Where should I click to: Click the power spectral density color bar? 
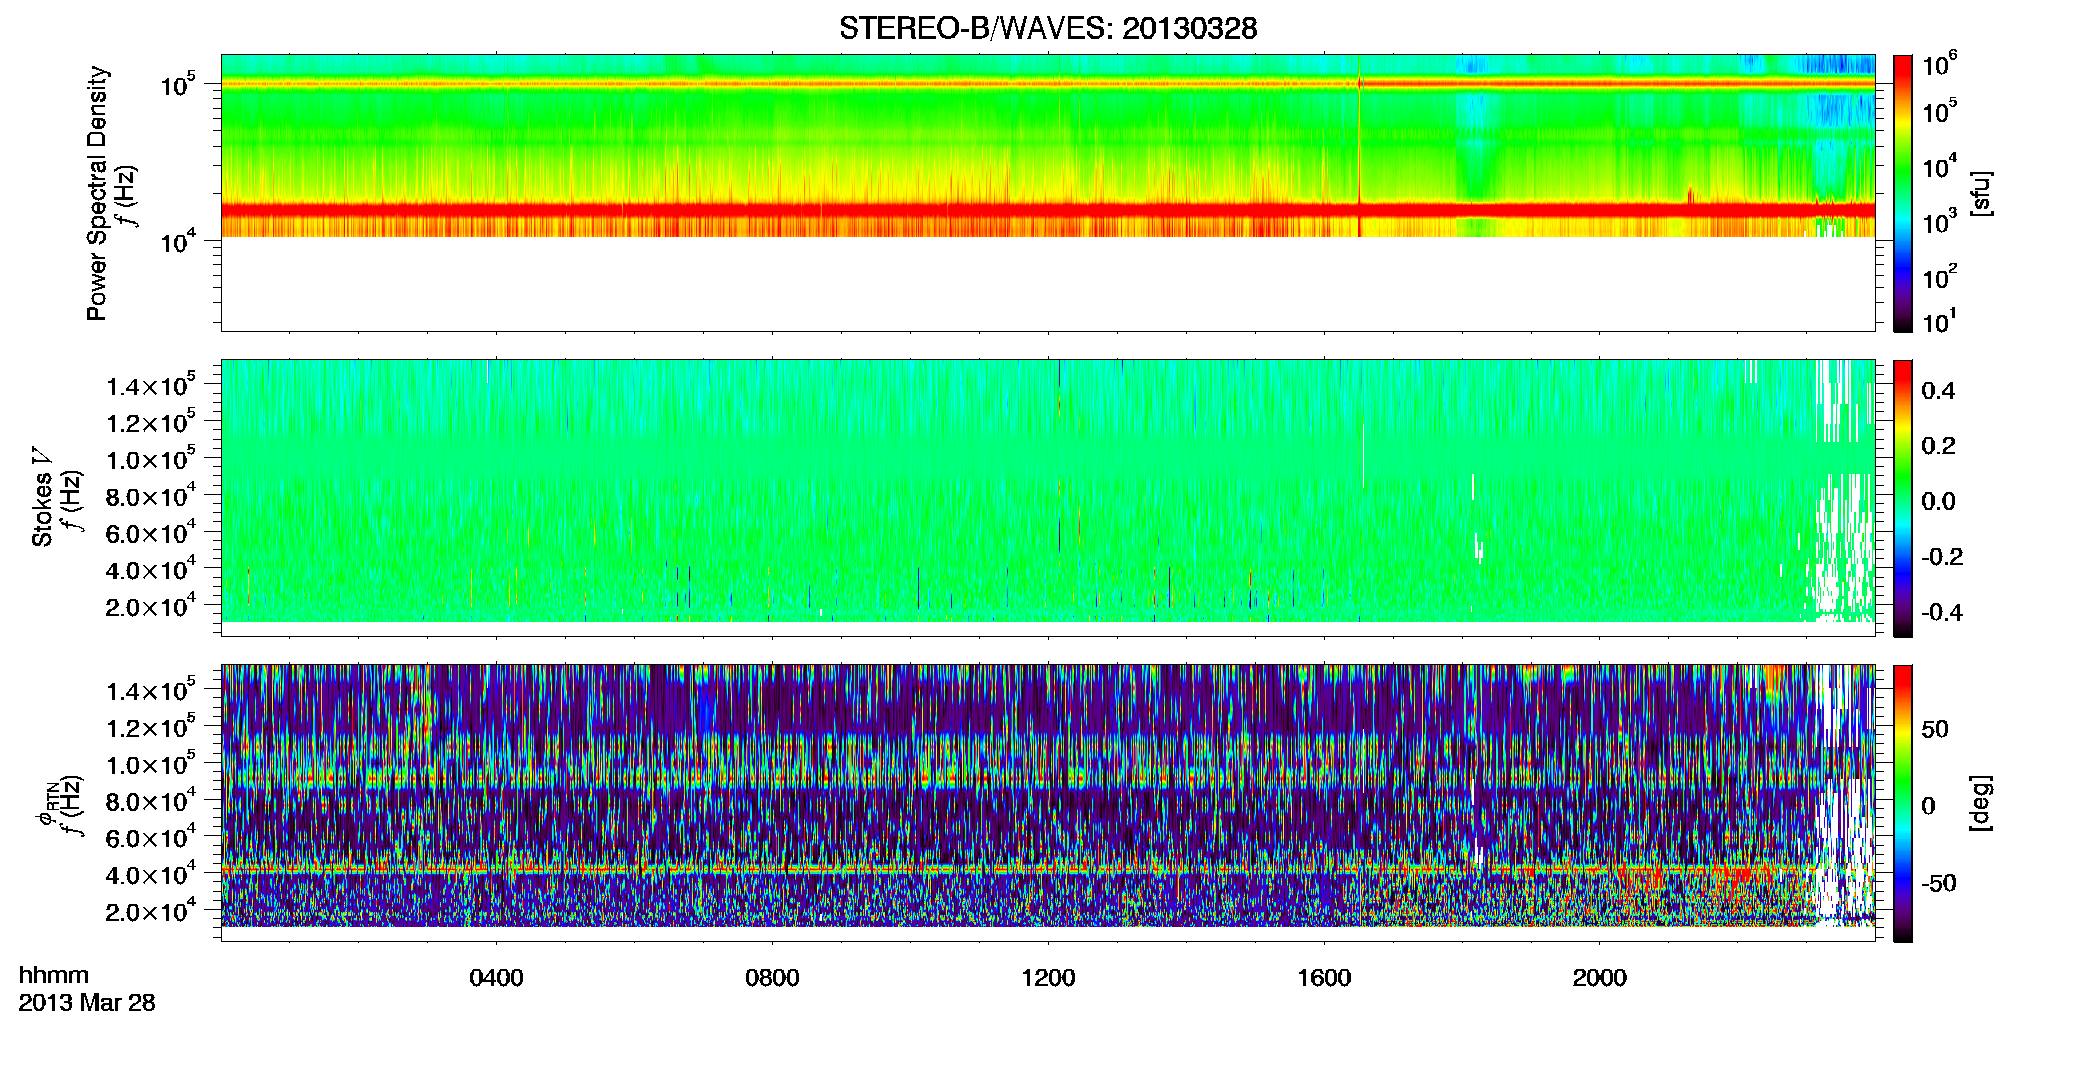pyautogui.click(x=1903, y=193)
